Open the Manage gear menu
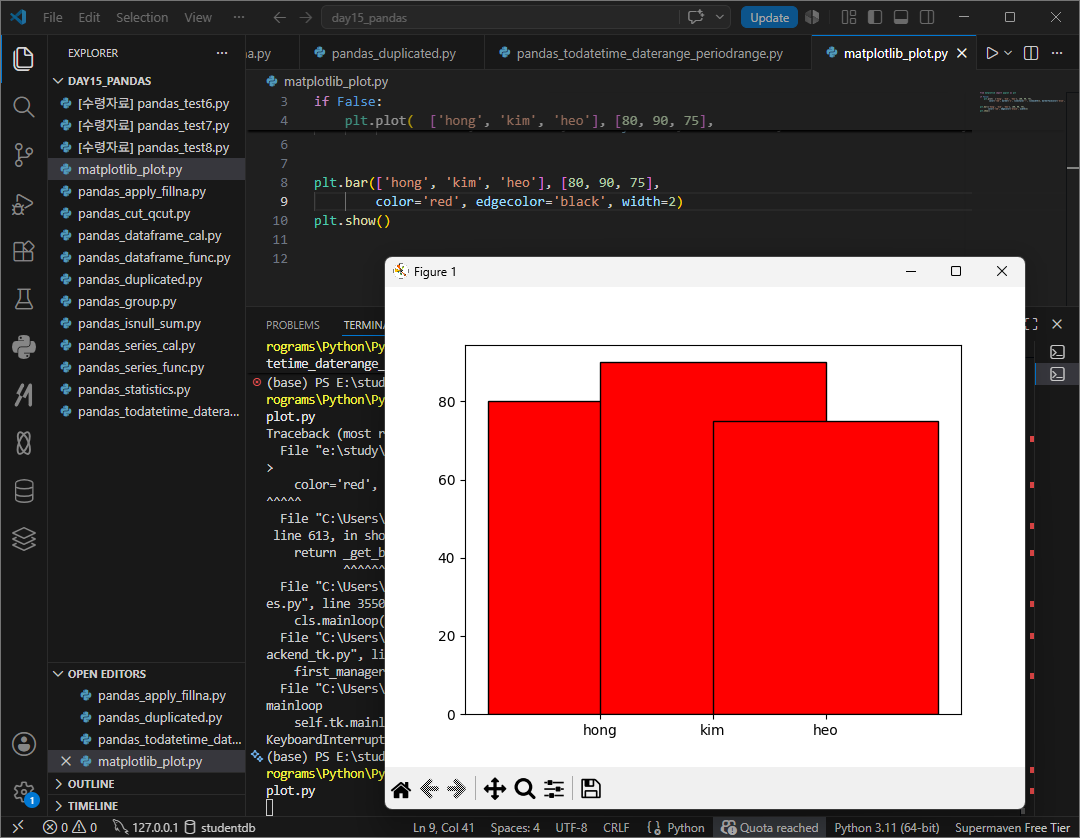 click(x=23, y=792)
